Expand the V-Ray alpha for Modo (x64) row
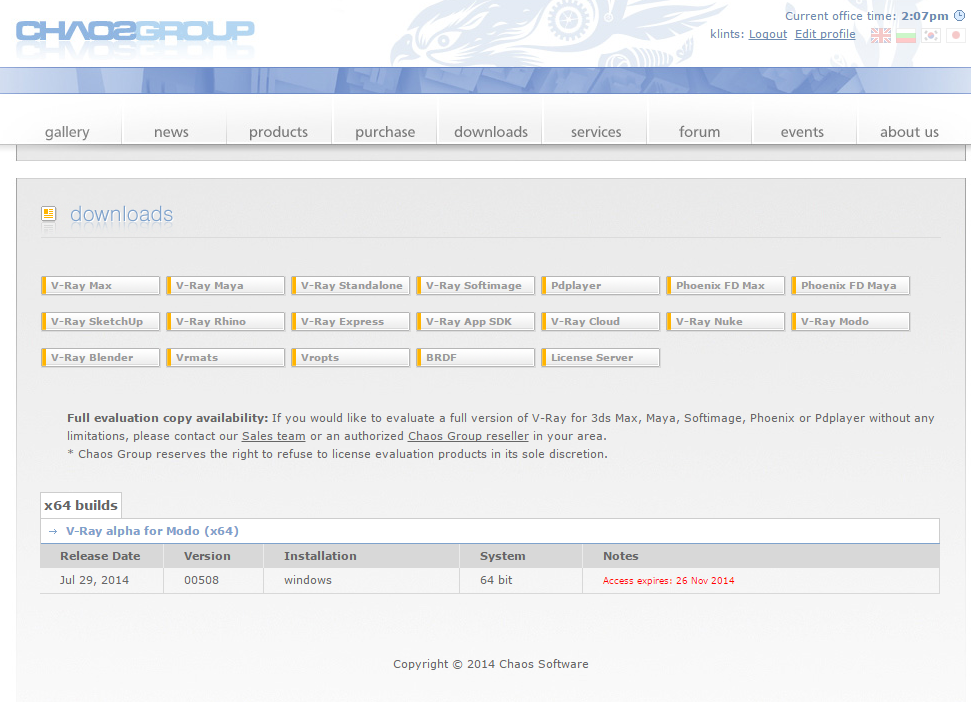The height and width of the screenshot is (702, 971). [490, 531]
